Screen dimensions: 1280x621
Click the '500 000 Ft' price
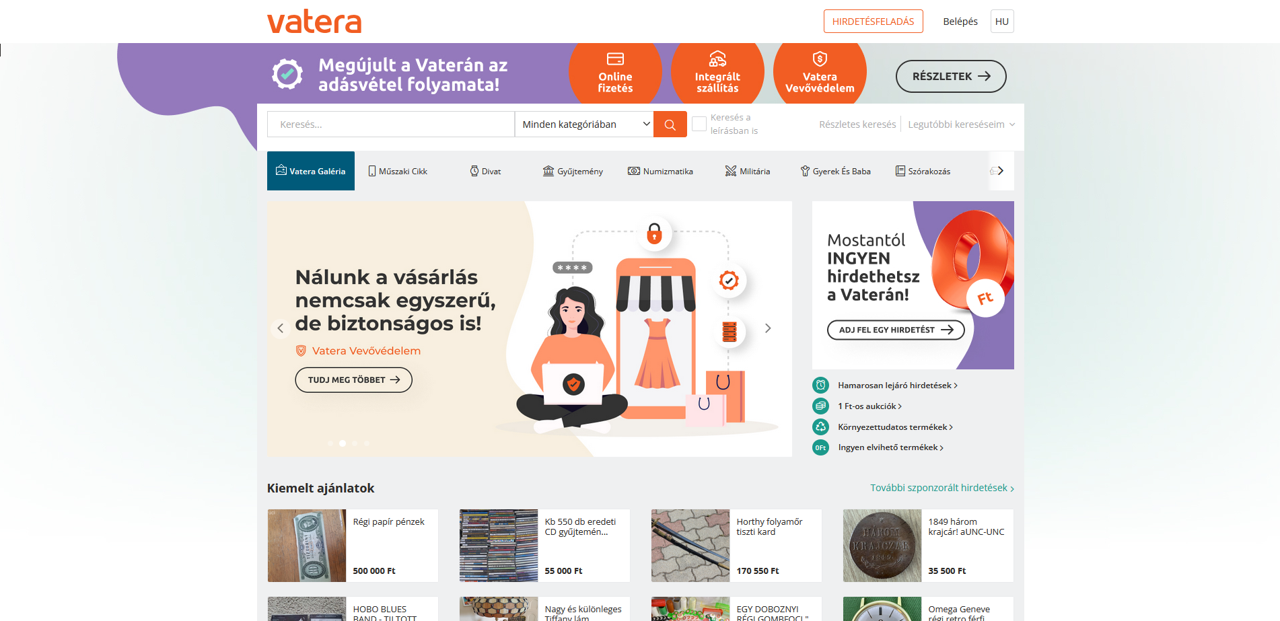click(x=374, y=571)
